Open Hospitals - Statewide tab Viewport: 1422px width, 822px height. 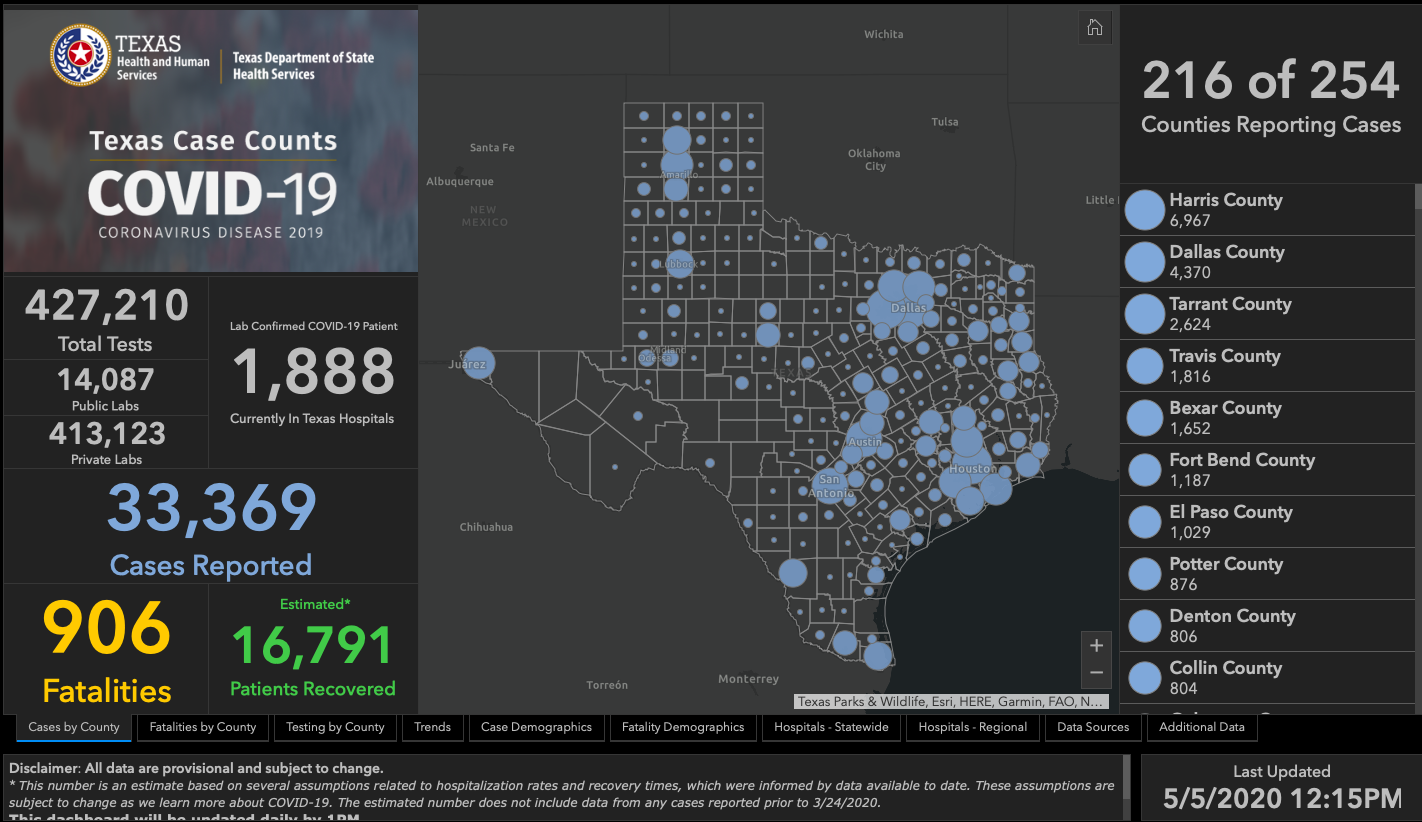(x=831, y=727)
